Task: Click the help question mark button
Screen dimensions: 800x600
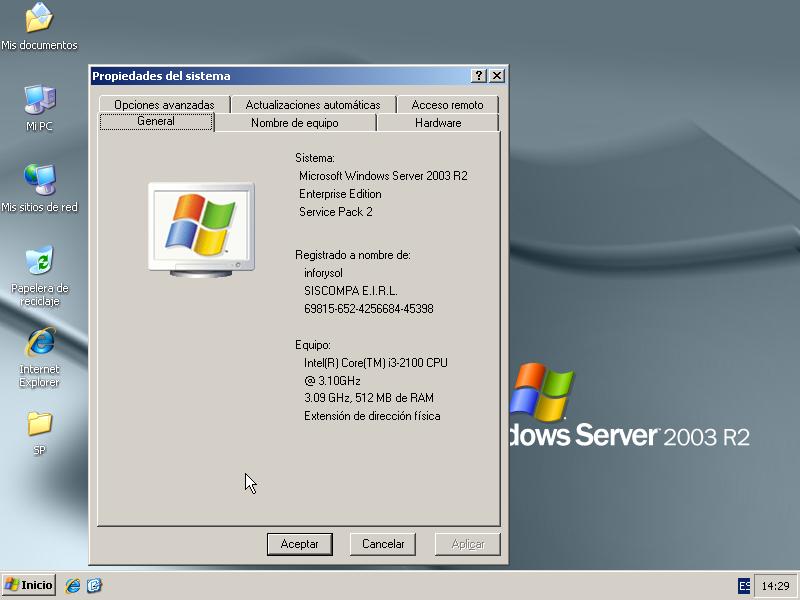Action: [x=479, y=76]
